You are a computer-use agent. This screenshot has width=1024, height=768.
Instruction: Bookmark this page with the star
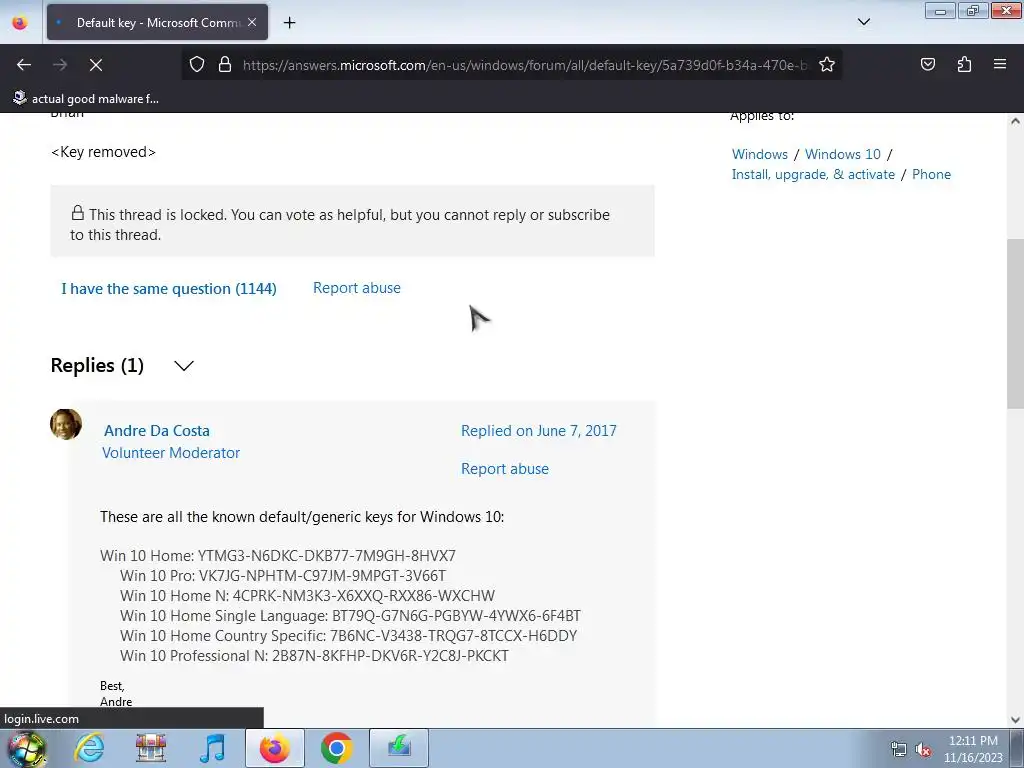(x=827, y=65)
